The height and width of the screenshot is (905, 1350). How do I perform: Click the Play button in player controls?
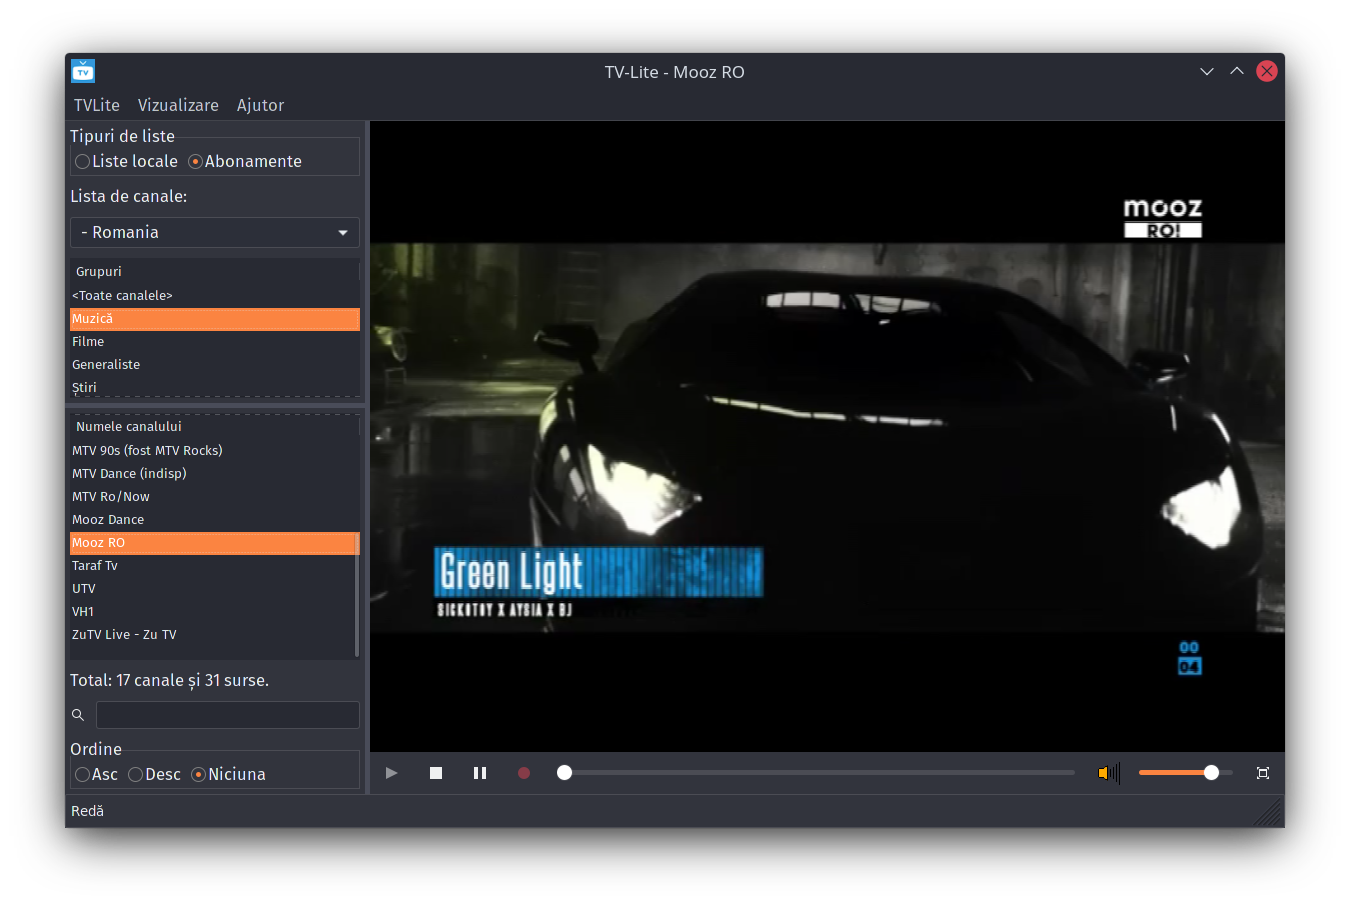pyautogui.click(x=391, y=773)
